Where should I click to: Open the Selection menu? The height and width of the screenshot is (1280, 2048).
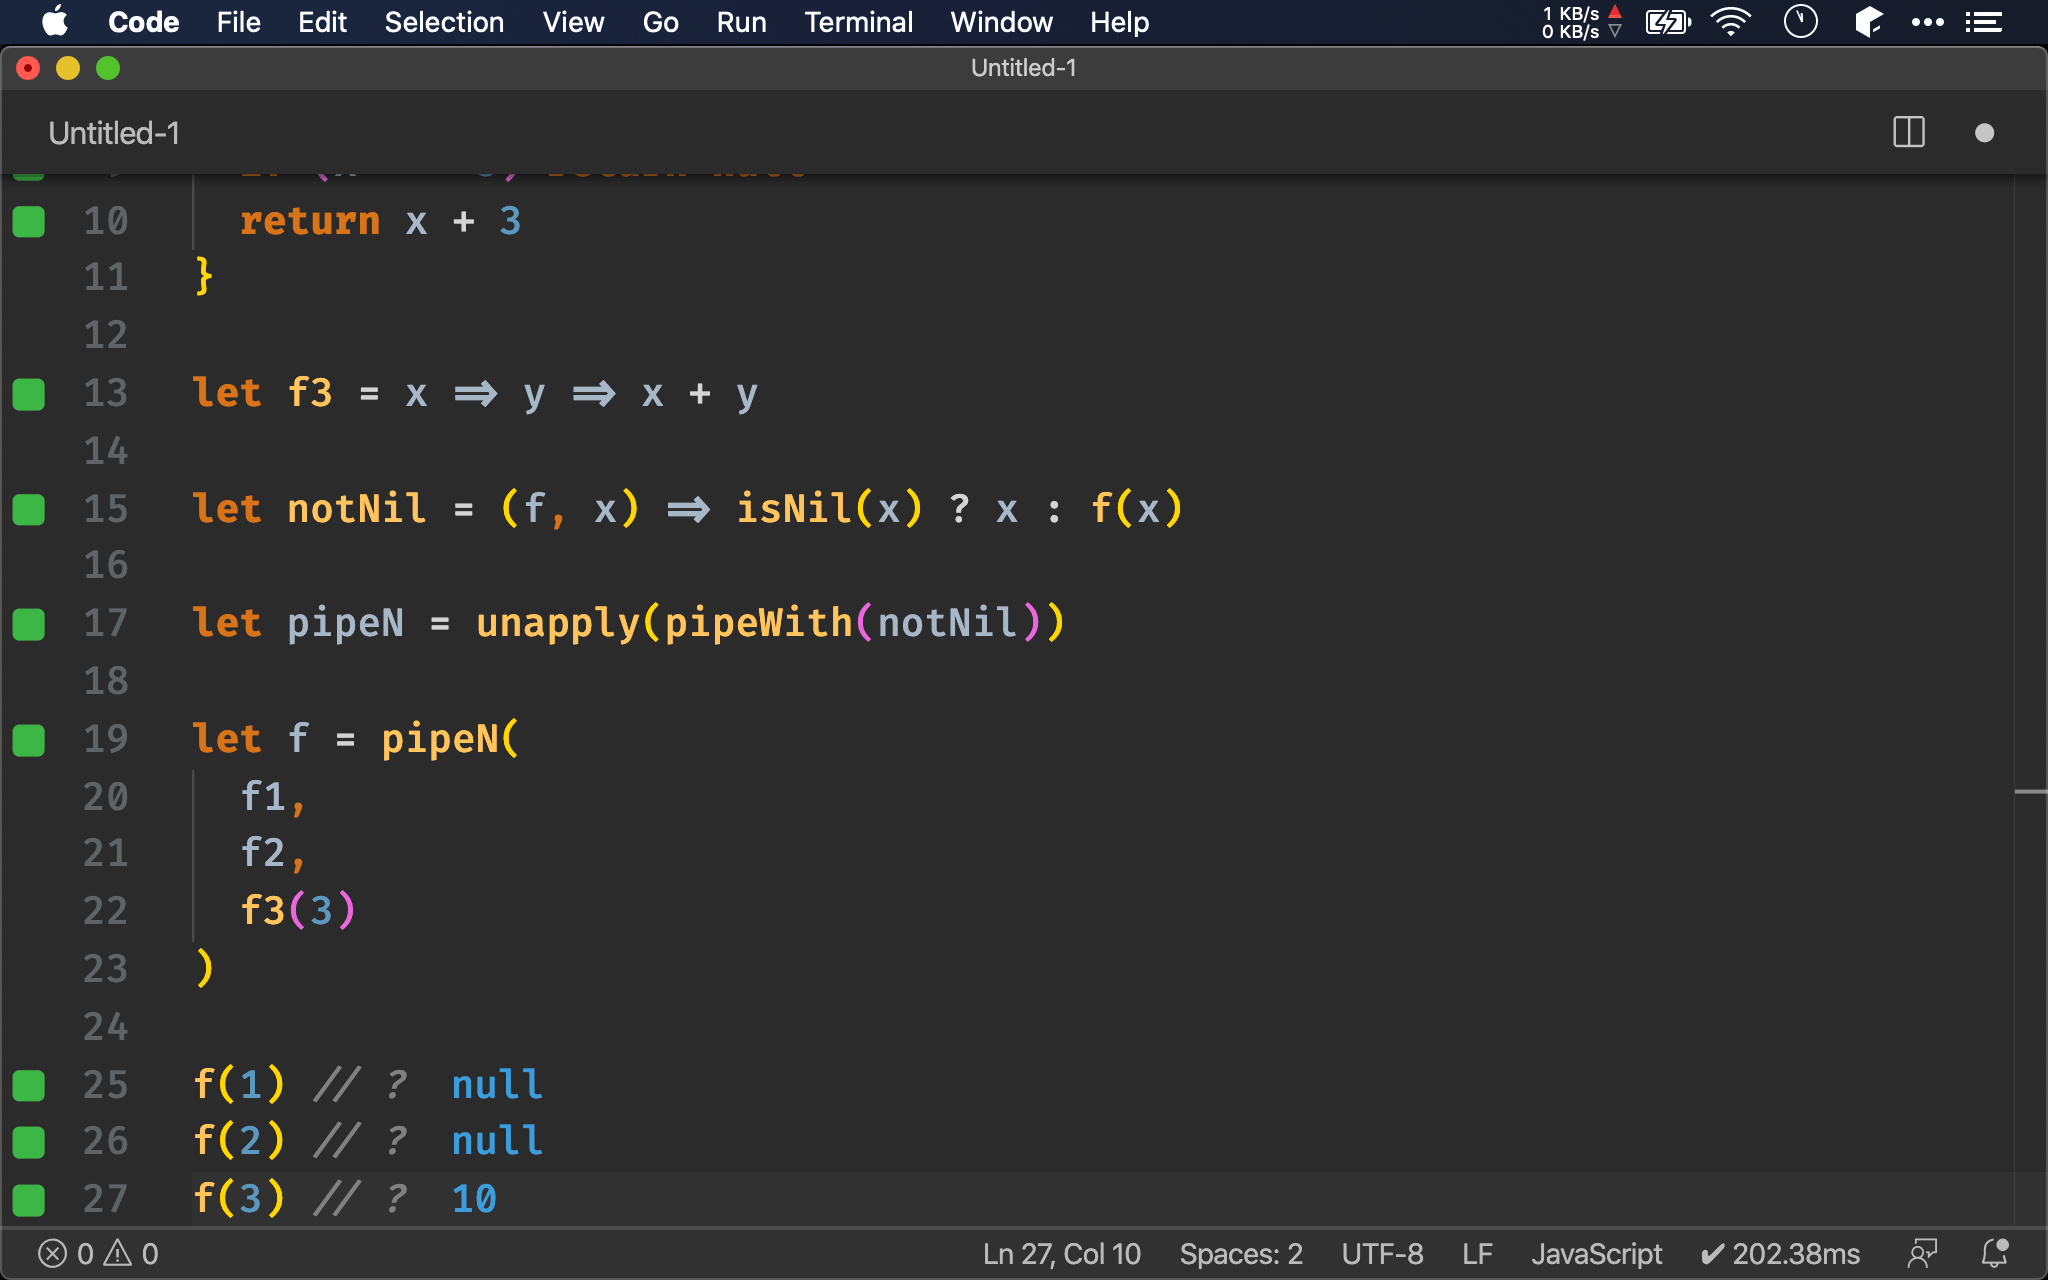pyautogui.click(x=444, y=22)
